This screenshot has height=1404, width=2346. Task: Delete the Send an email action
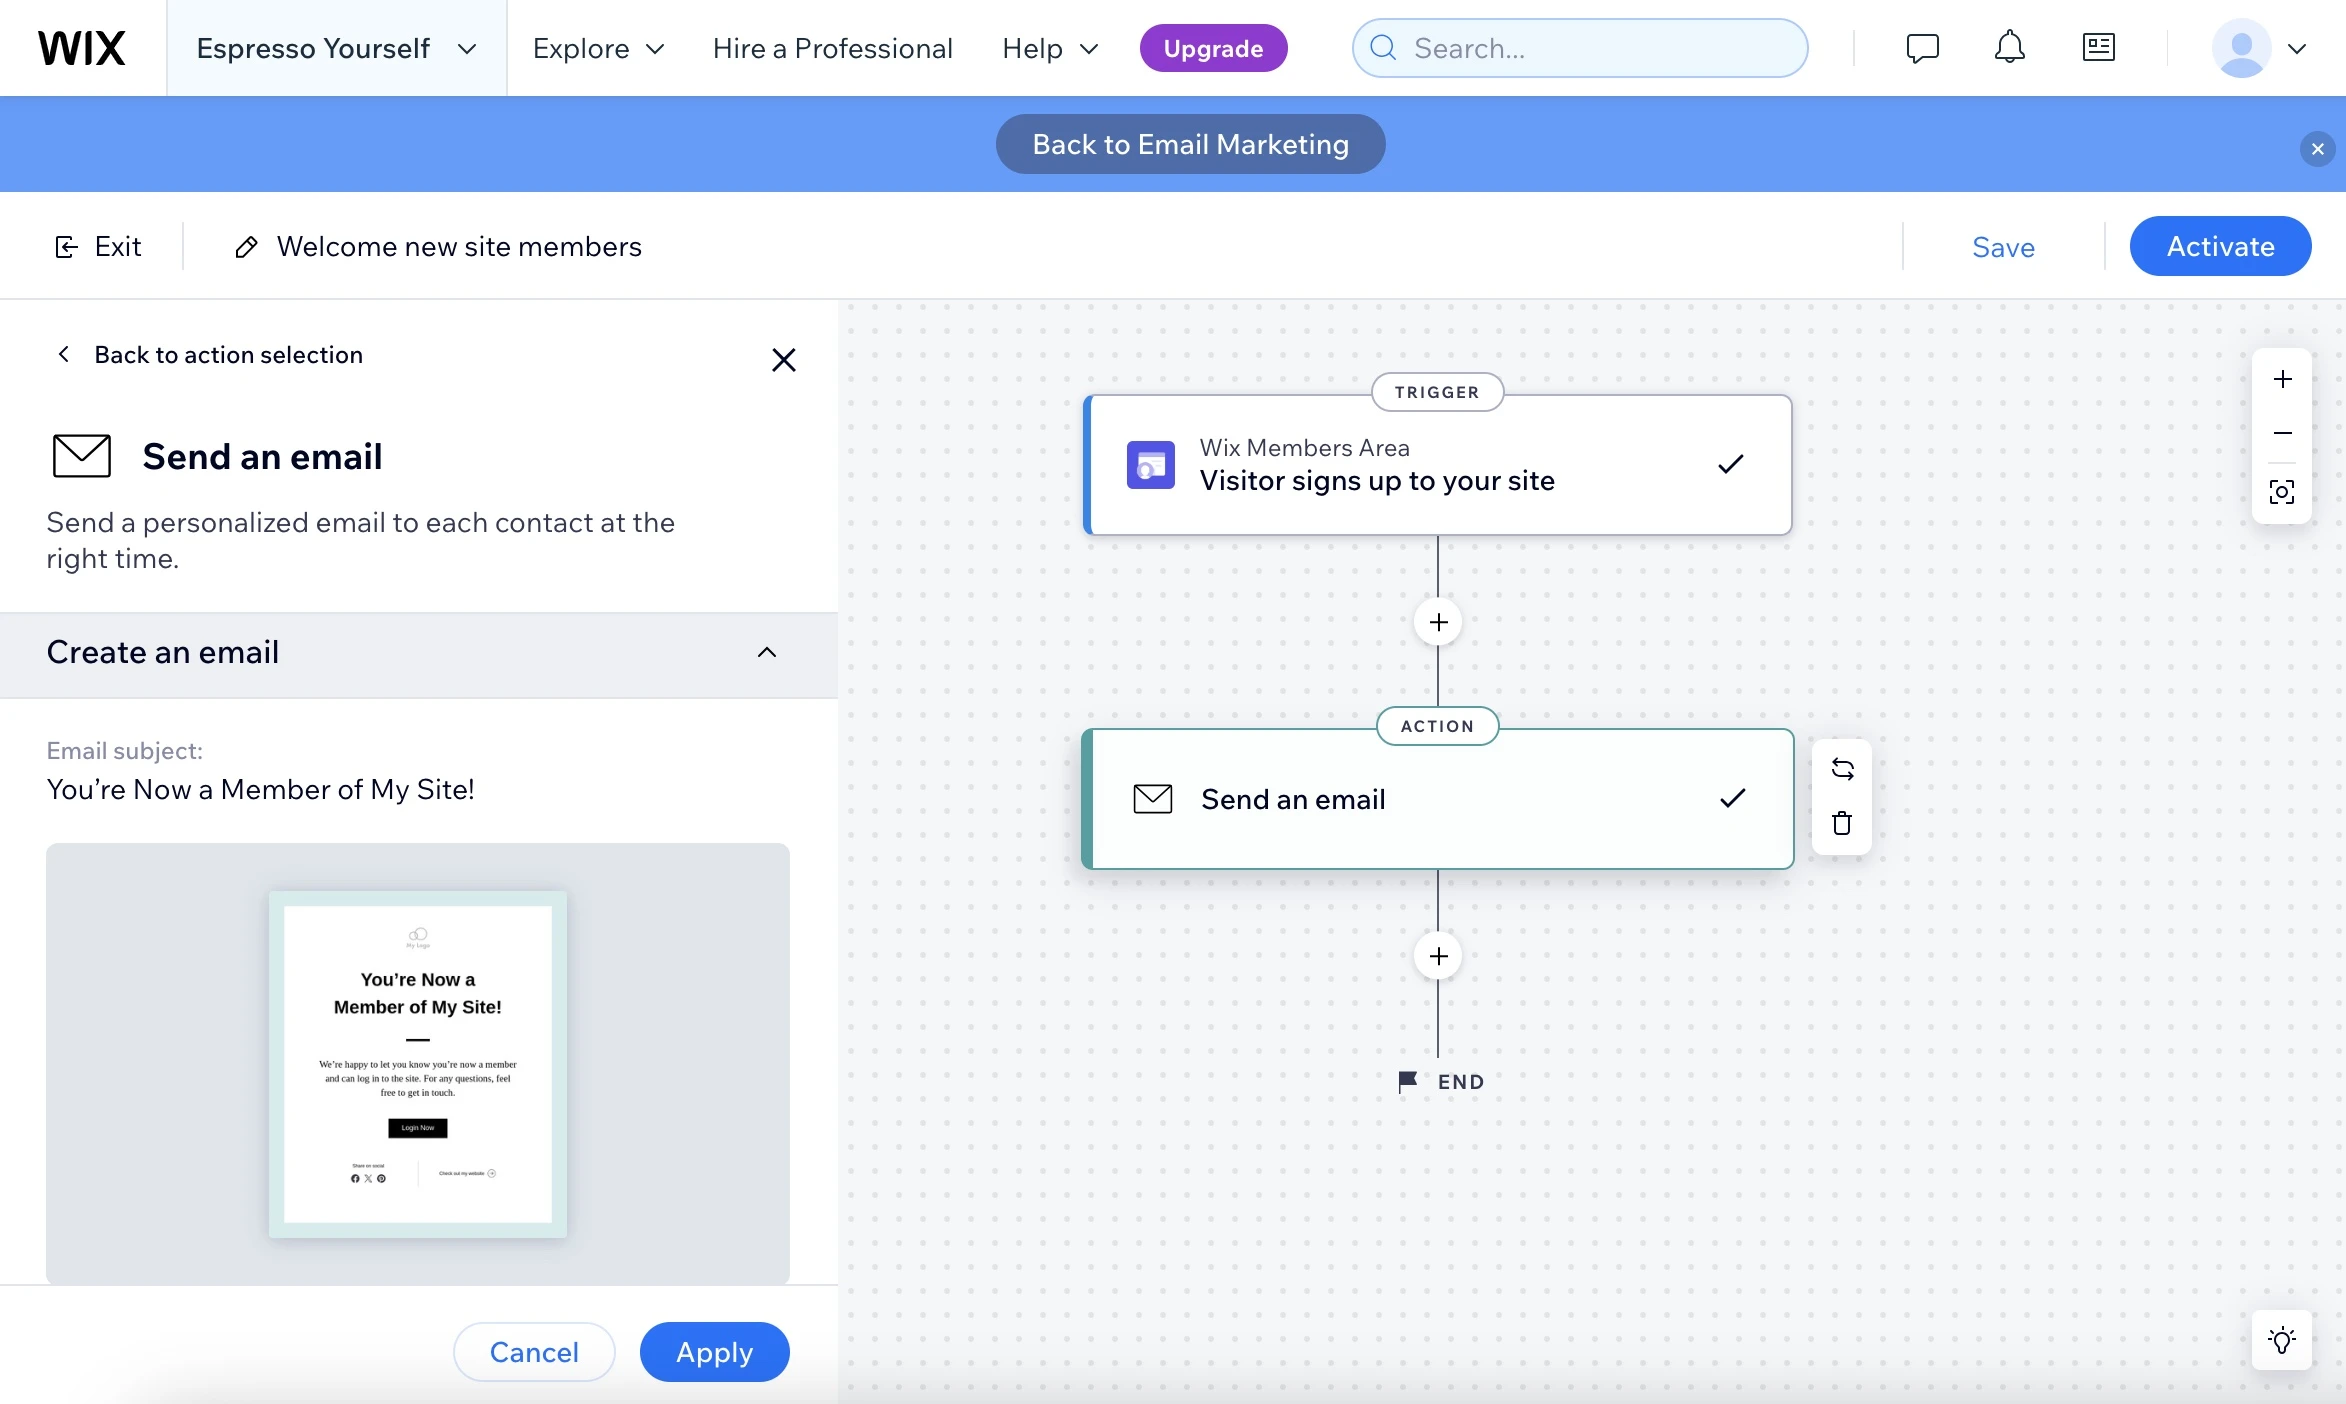1842,823
